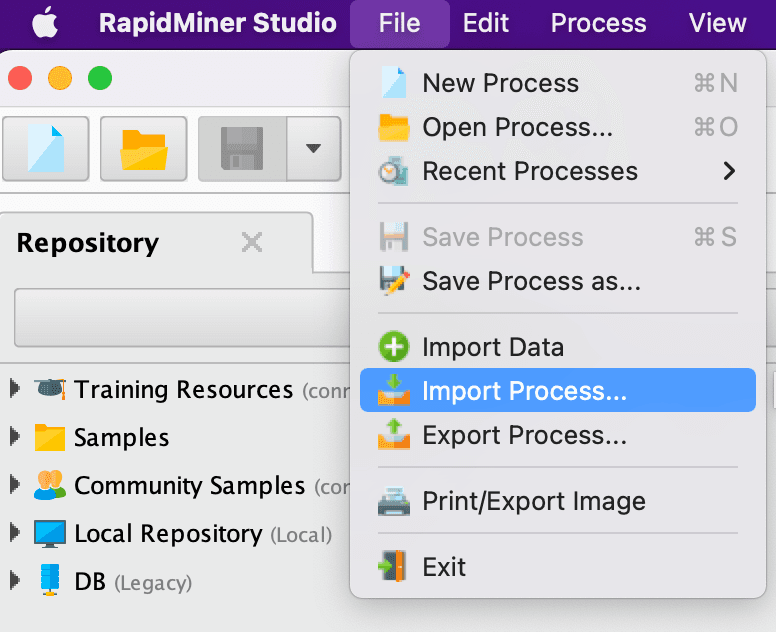Screen dimensions: 776x632
Task: Click the Open Process folder toolbar icon
Action: click(x=144, y=148)
